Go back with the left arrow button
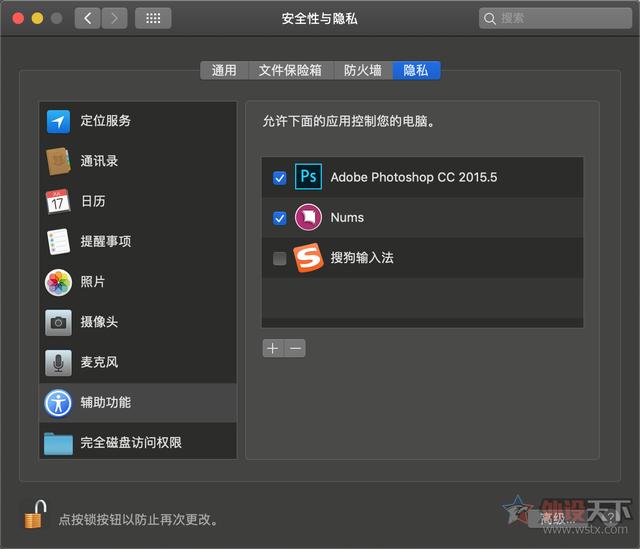Screen dimensions: 640x549 pos(88,18)
